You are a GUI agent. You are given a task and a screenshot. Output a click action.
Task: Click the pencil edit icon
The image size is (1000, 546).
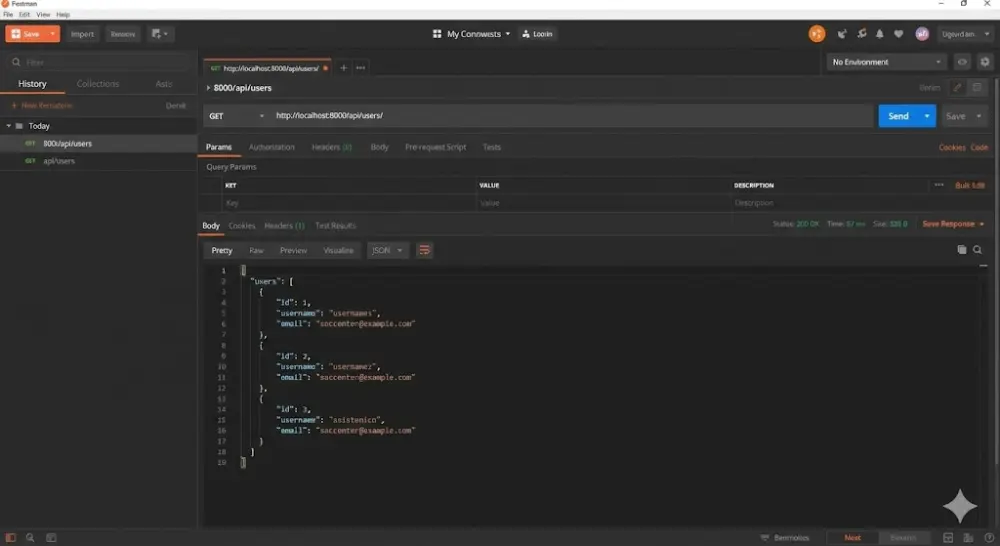click(x=957, y=87)
